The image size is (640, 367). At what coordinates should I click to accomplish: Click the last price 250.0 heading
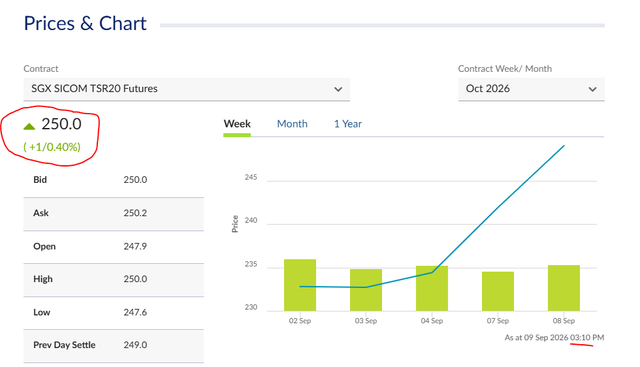(61, 124)
